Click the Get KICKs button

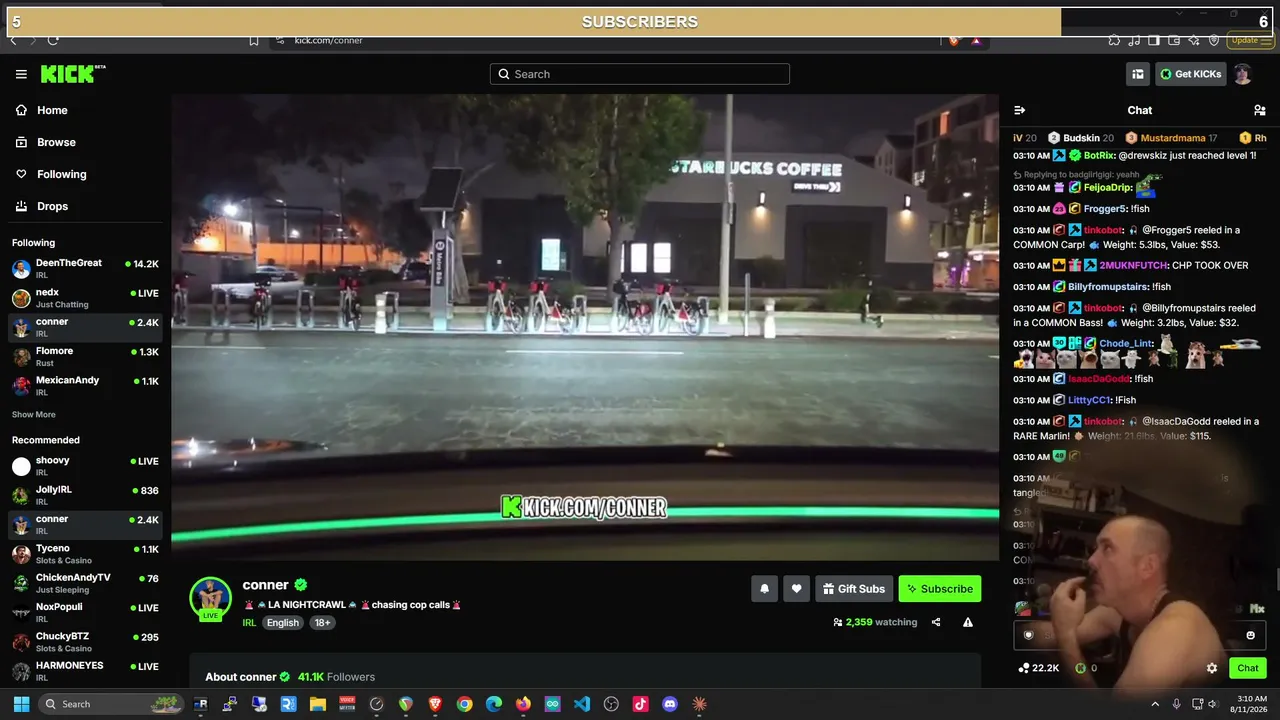[x=1190, y=74]
